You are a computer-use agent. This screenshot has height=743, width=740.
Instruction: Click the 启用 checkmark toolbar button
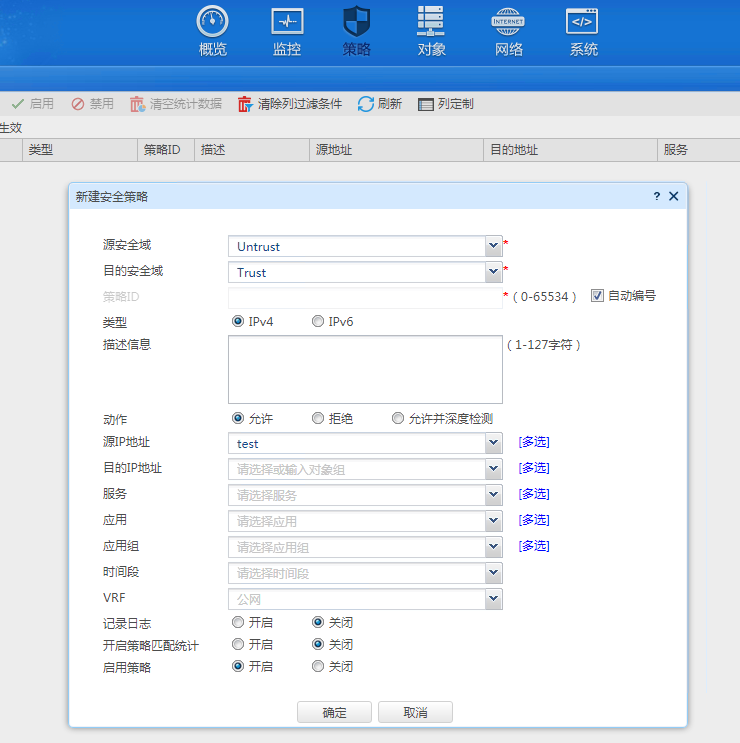(32, 104)
